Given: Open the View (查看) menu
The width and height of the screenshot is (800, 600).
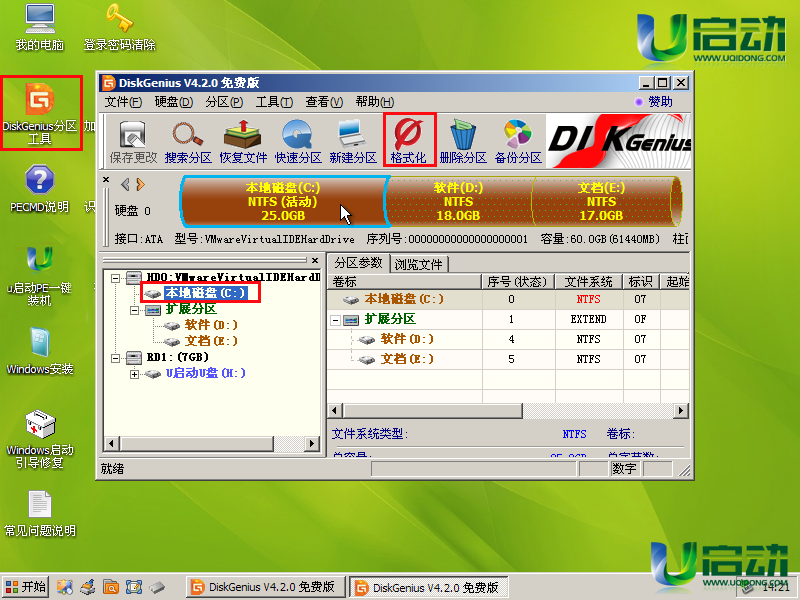Looking at the screenshot, I should 324,102.
